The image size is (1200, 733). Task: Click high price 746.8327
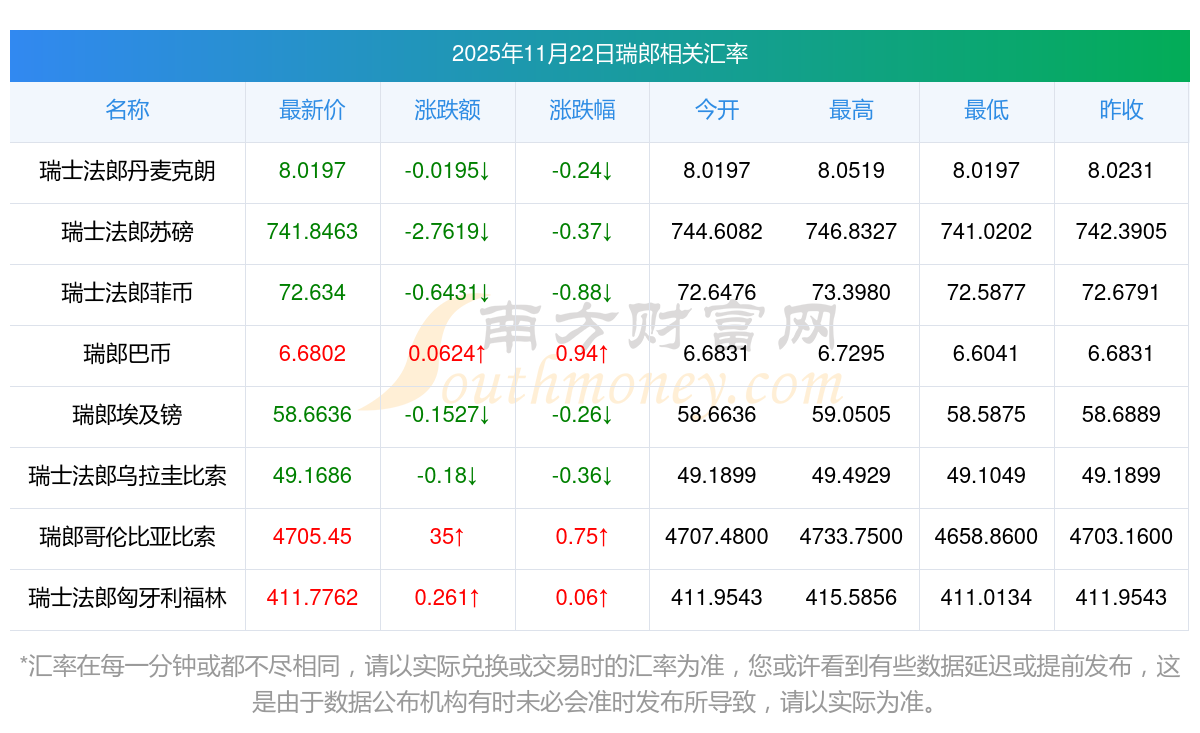[x=851, y=232]
